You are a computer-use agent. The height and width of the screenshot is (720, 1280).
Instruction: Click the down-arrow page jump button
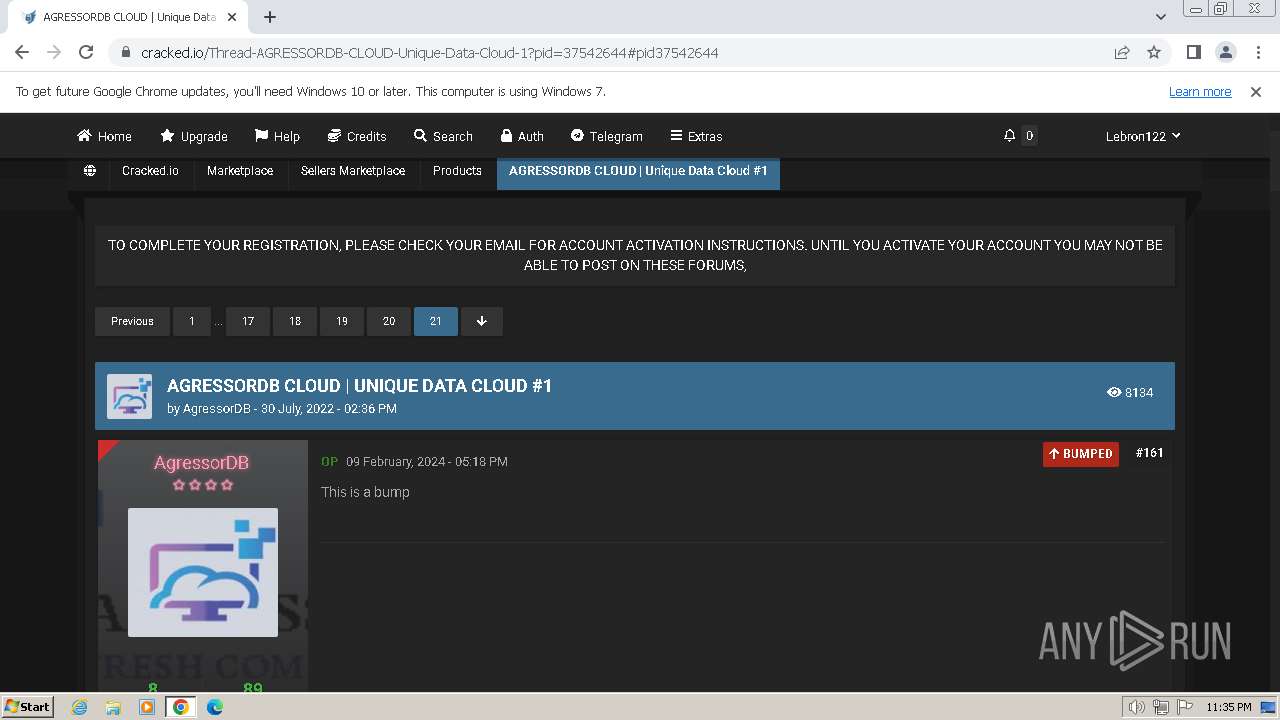(482, 321)
